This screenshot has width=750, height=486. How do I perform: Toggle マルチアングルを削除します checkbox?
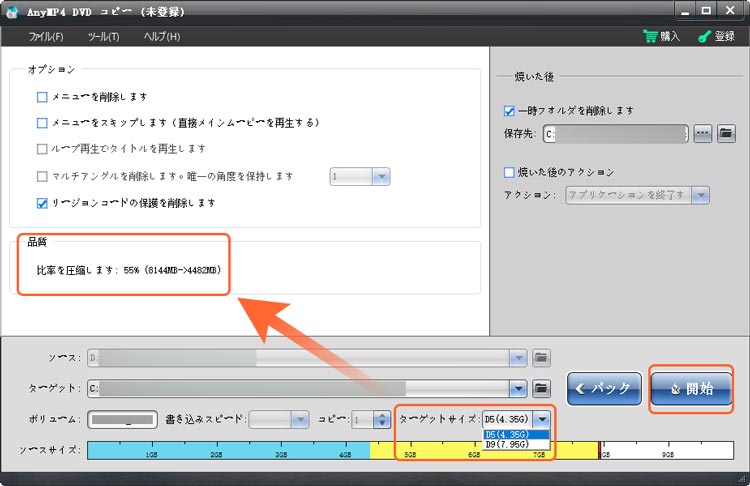42,177
